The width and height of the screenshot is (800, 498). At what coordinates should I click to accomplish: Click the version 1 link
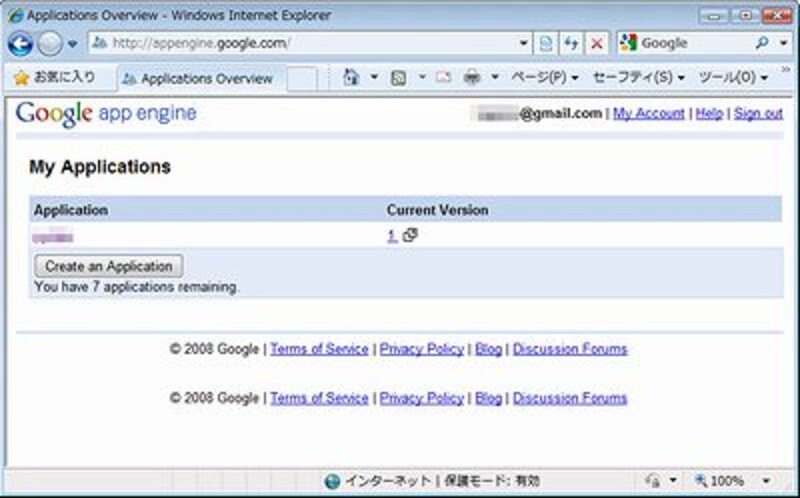coord(392,236)
